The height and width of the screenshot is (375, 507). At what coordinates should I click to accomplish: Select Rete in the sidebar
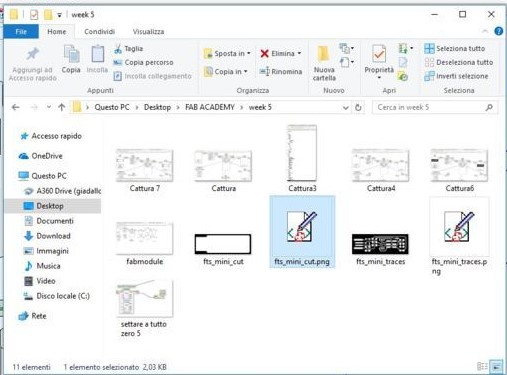pos(32,316)
